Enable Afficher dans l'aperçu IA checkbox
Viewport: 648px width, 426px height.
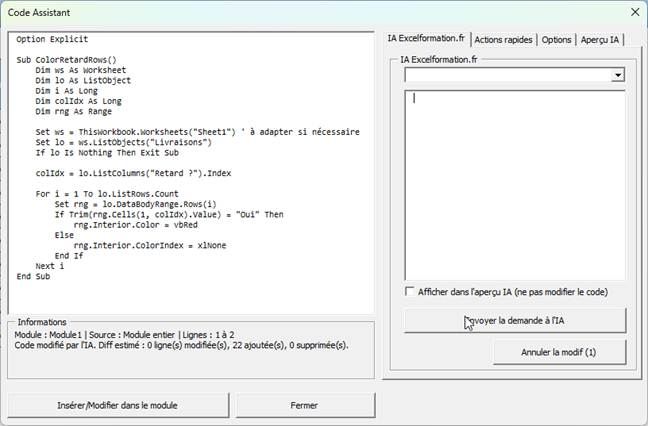click(410, 291)
